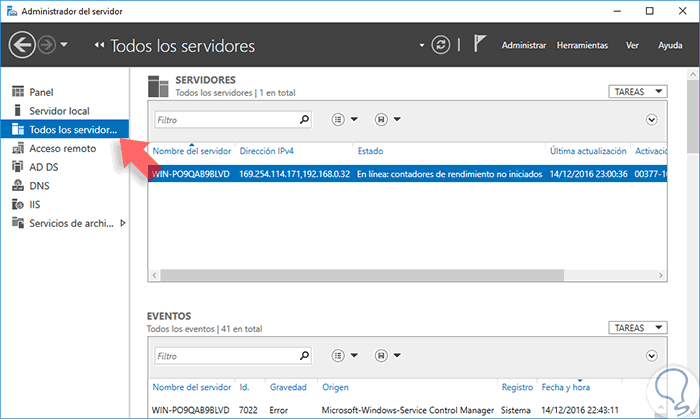Click the Servidores section header icon
This screenshot has height=419, width=700.
[158, 86]
